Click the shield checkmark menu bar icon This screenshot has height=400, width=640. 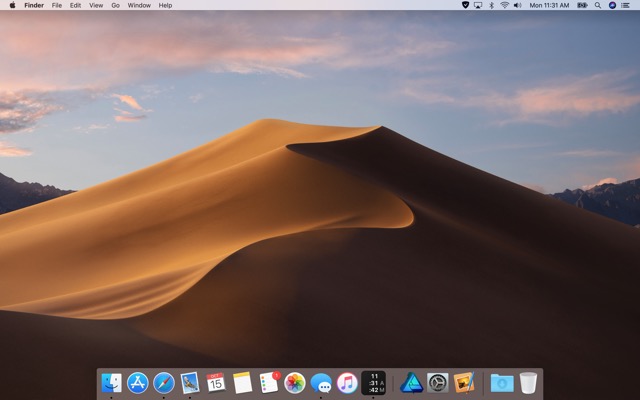465,5
